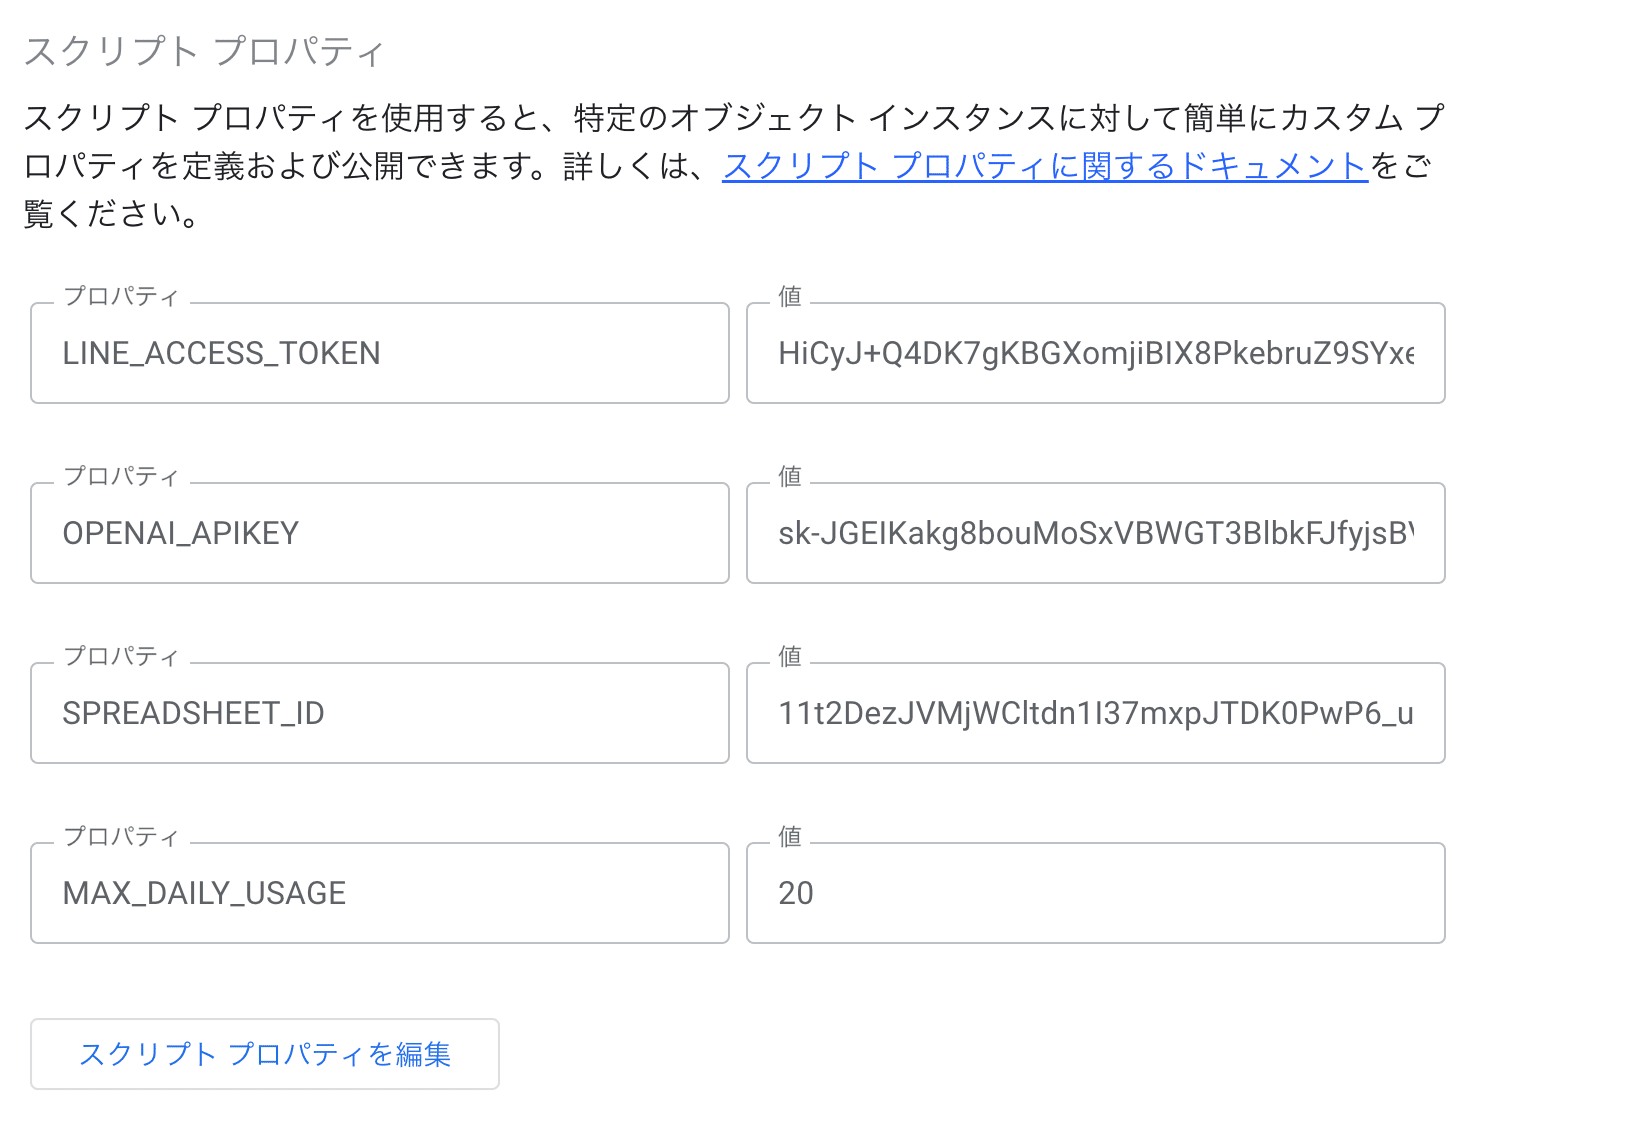This screenshot has height=1146, width=1646.
Task: Open the スクリプト プロパティに関するドキュメント link
Action: click(1044, 166)
